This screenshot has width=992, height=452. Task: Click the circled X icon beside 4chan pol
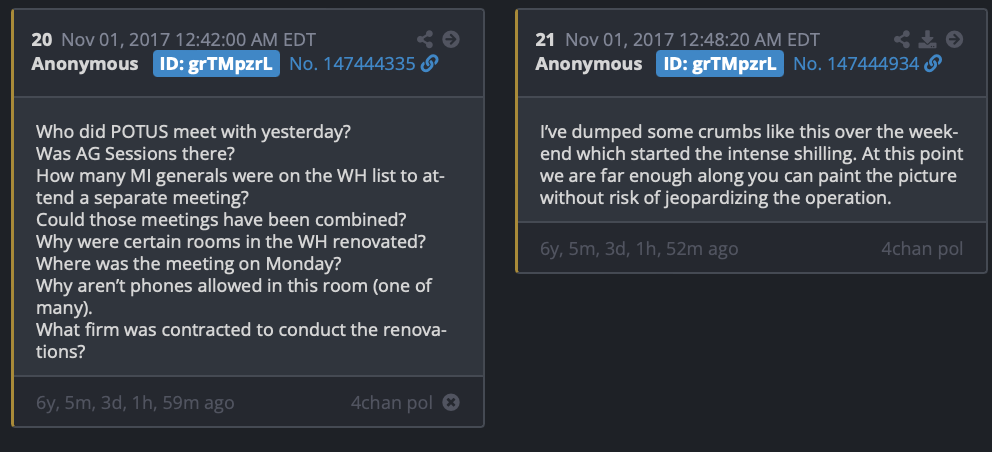coord(451,403)
